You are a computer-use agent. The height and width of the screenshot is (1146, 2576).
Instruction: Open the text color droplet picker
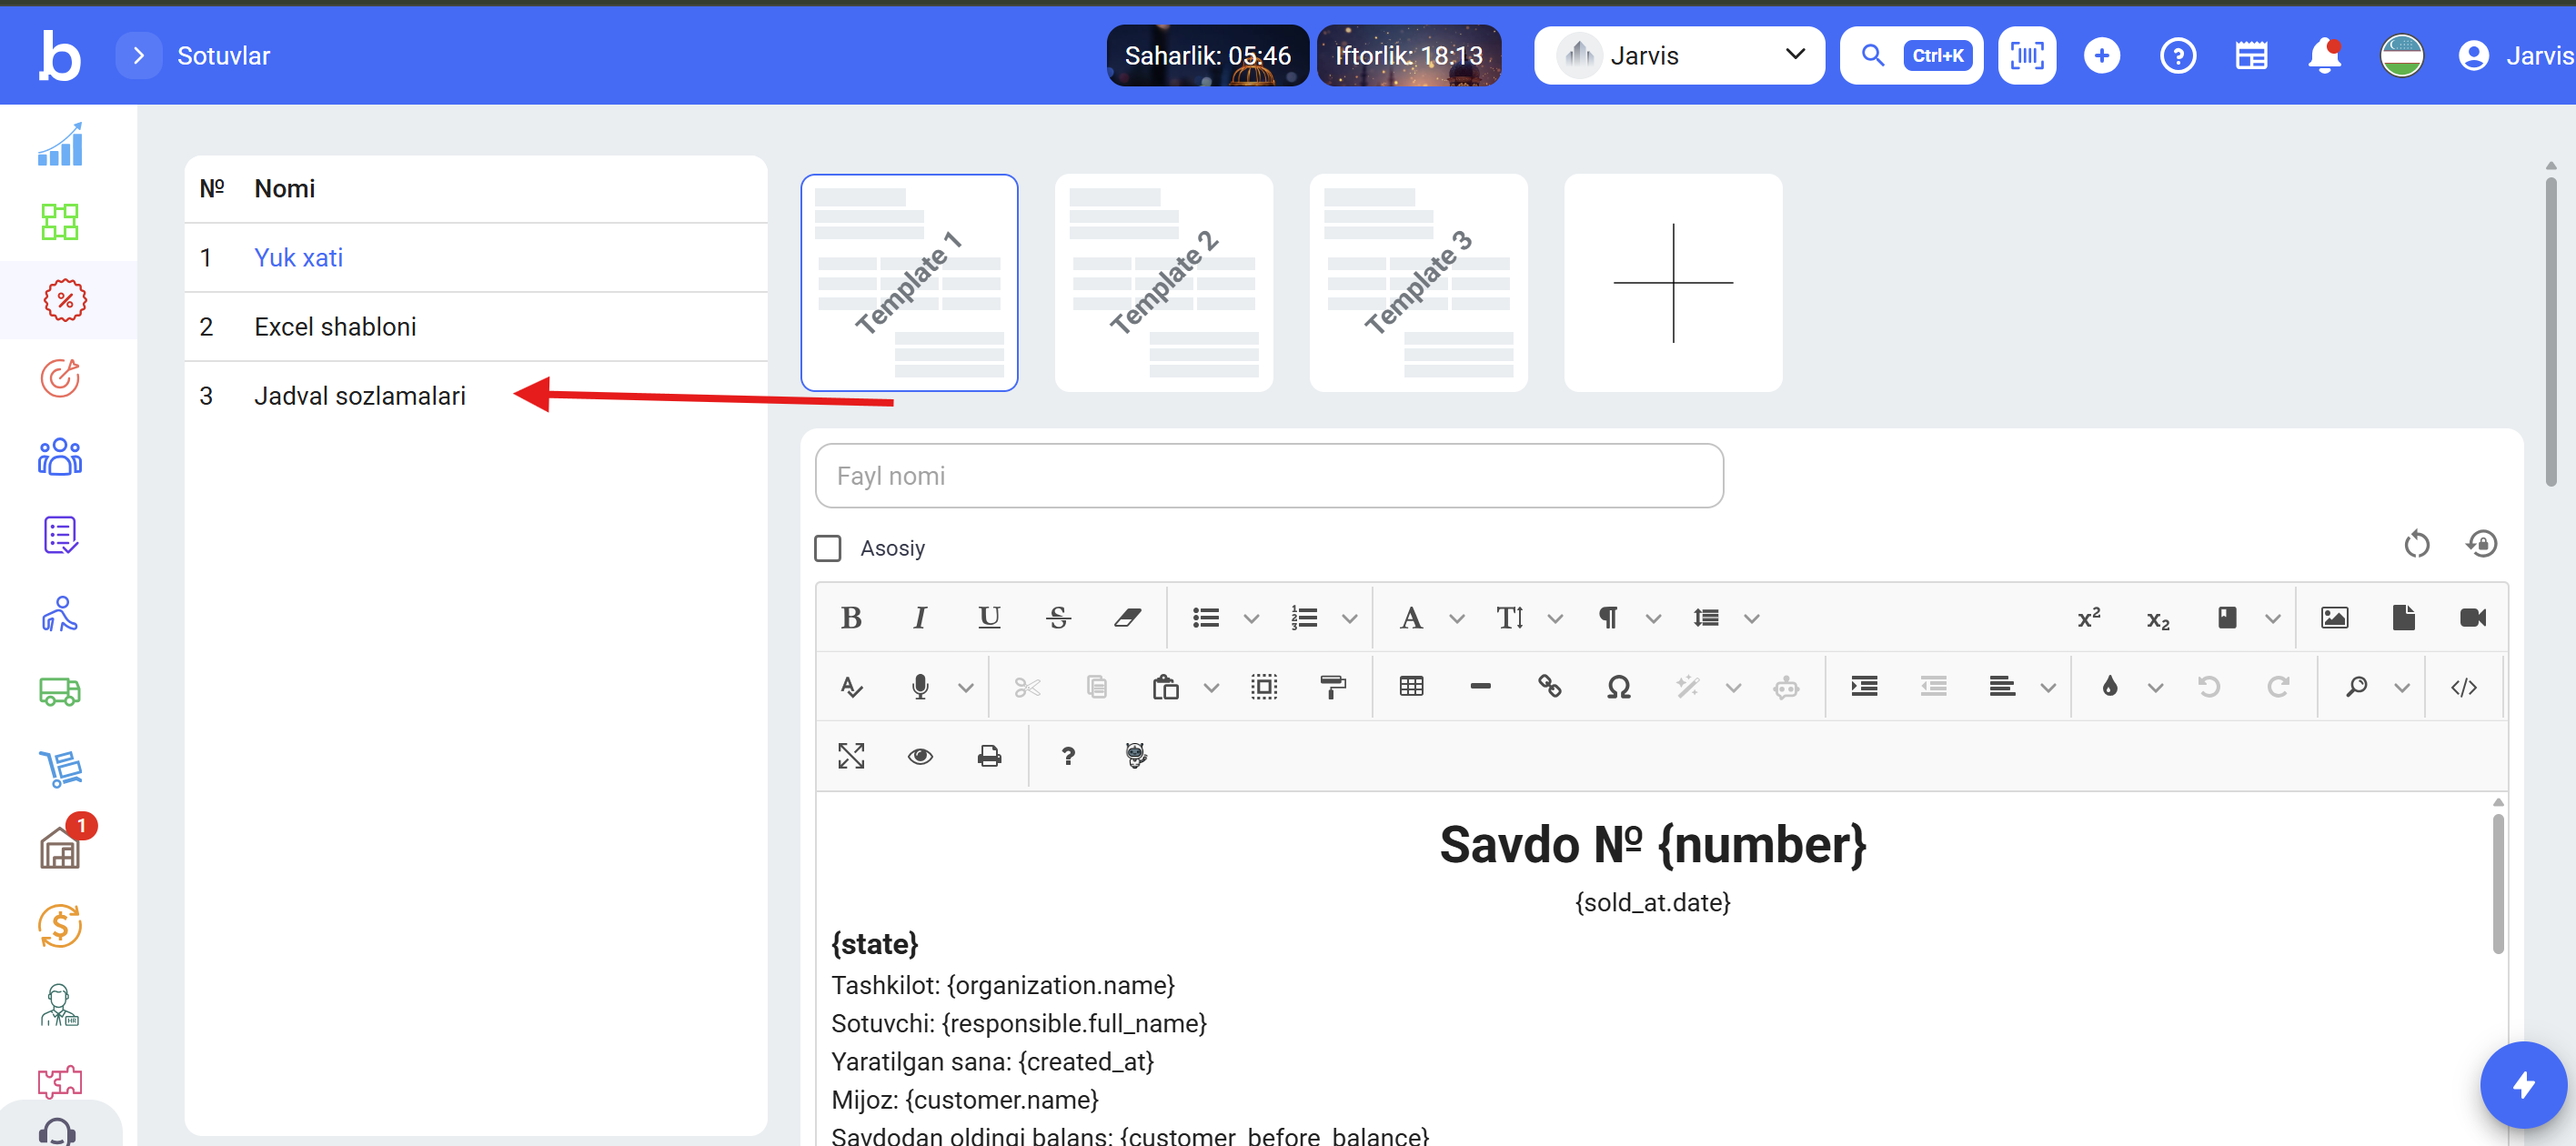2109,687
